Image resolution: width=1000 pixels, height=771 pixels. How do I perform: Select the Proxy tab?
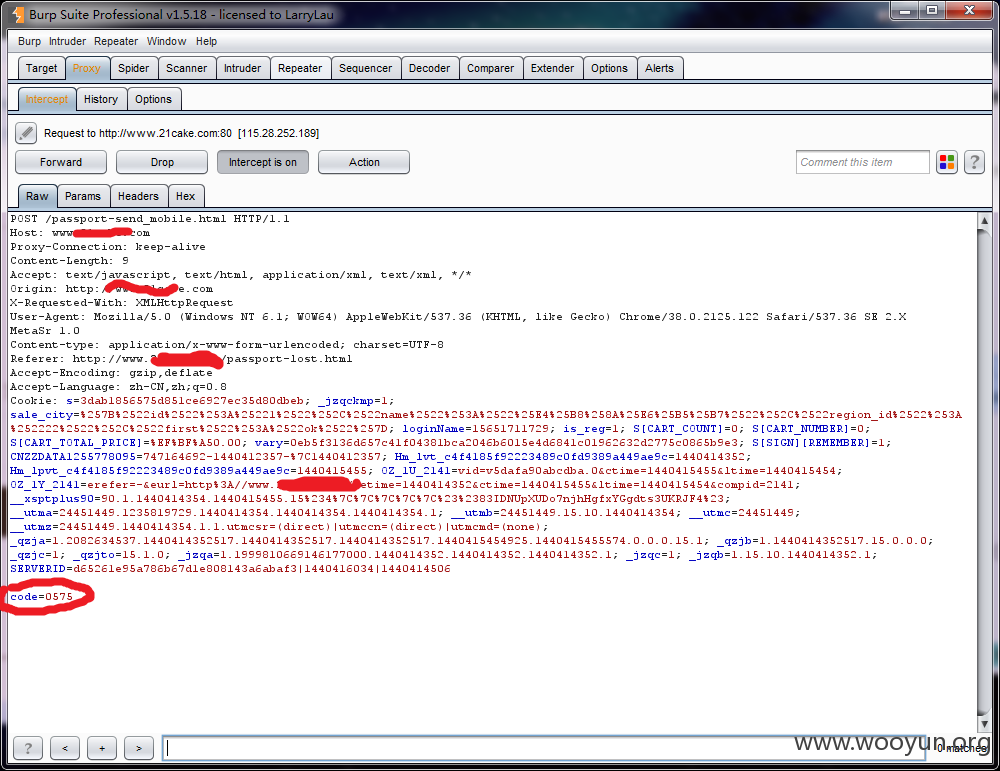click(87, 68)
